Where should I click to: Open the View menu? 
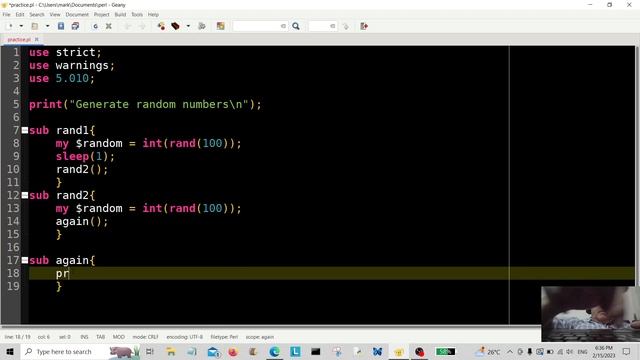55,14
